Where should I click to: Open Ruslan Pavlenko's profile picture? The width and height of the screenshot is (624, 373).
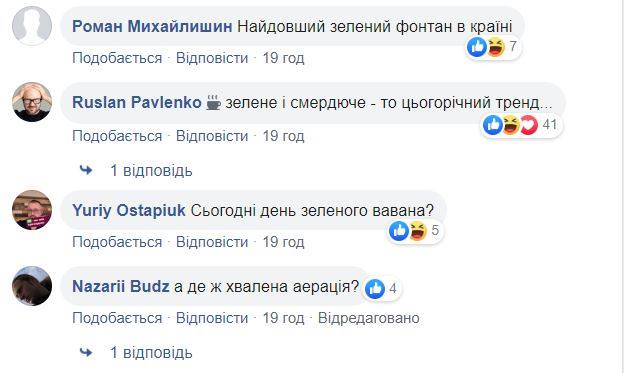[32, 102]
